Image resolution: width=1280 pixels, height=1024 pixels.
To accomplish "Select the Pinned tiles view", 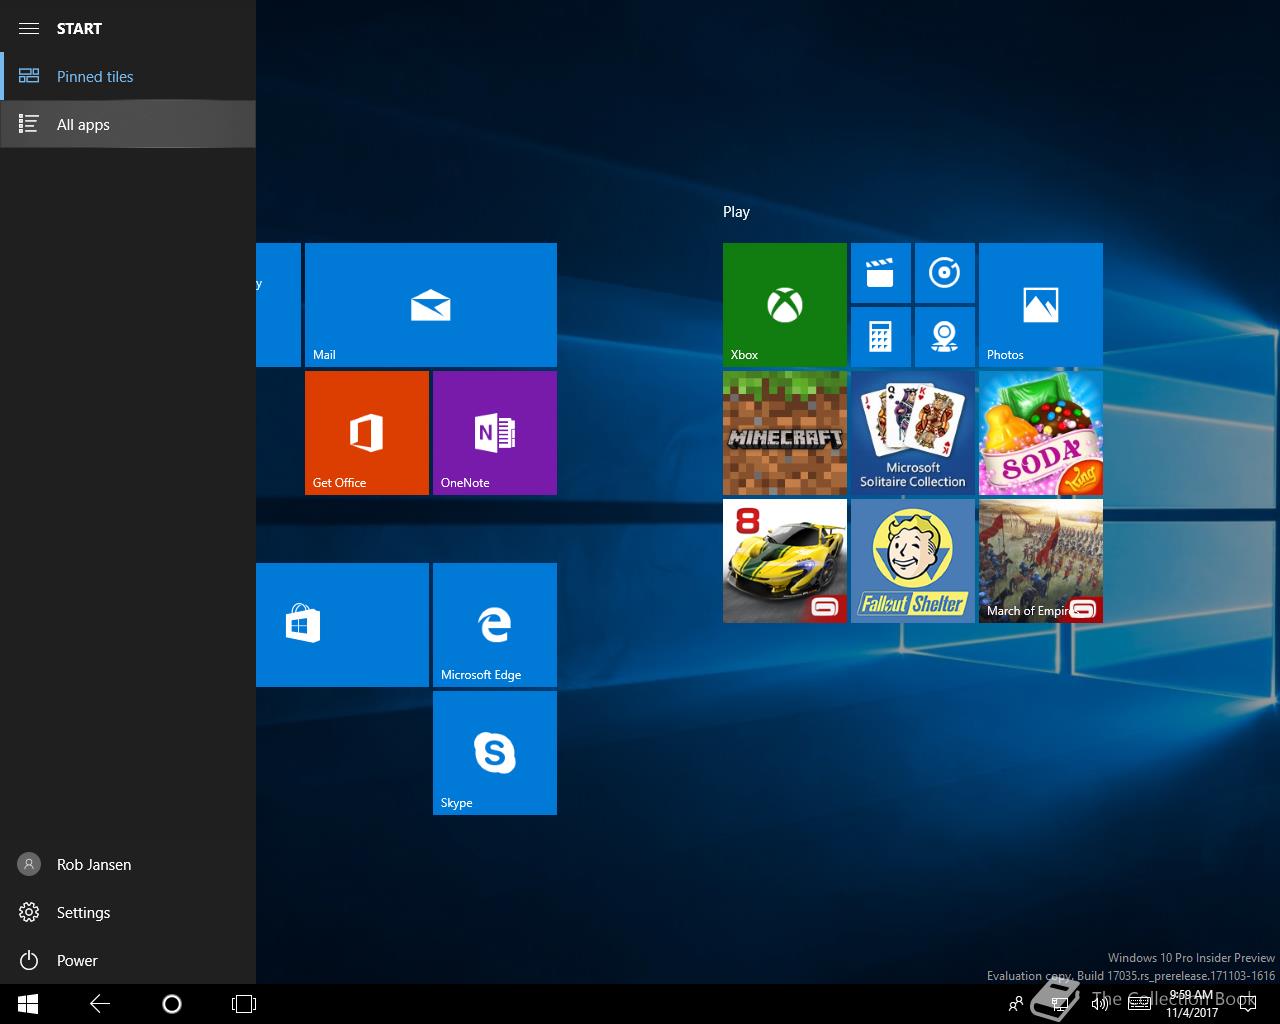I will pyautogui.click(x=128, y=76).
